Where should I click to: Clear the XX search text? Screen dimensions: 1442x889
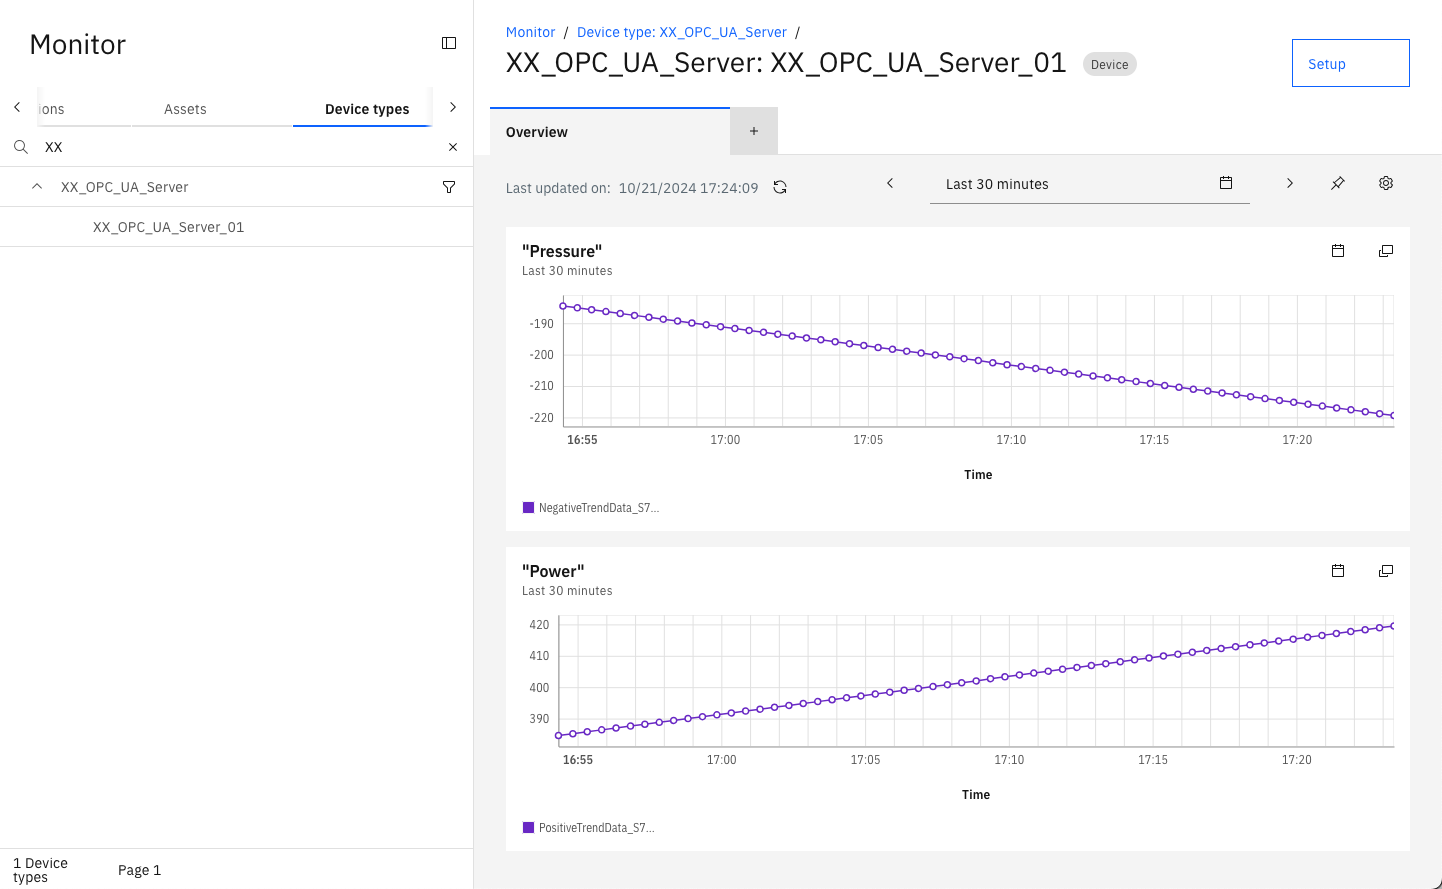[453, 147]
